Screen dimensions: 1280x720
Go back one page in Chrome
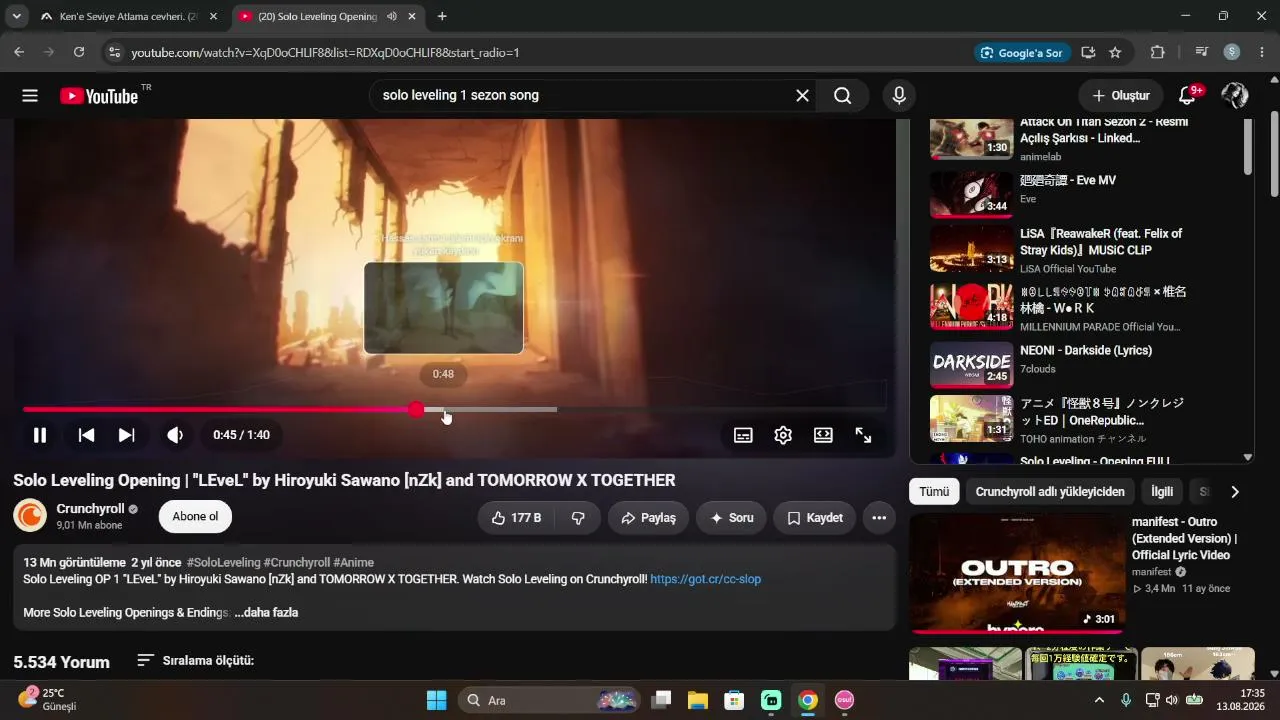19,52
